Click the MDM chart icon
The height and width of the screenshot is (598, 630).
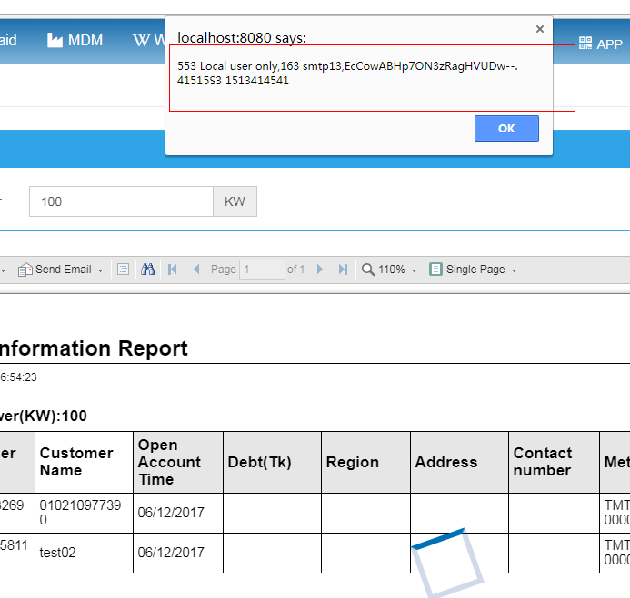pos(55,40)
